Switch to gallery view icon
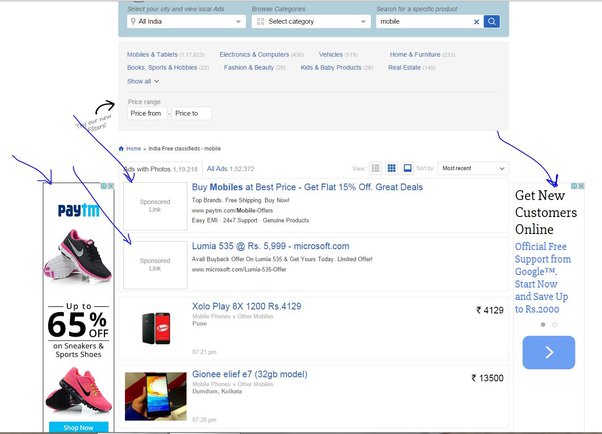This screenshot has height=434, width=602. coord(407,168)
